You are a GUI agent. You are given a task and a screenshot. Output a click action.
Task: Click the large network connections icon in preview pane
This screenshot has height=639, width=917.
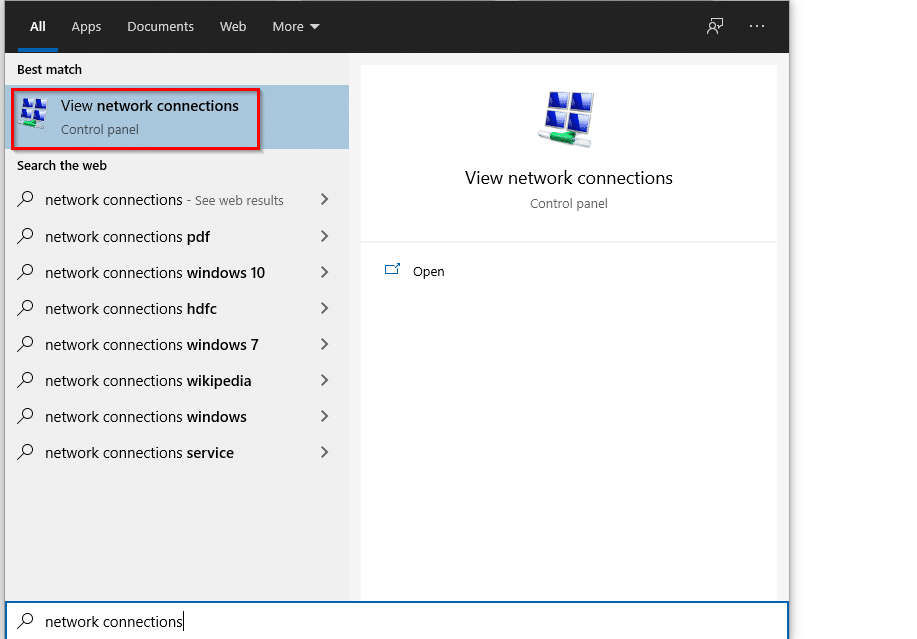tap(566, 119)
